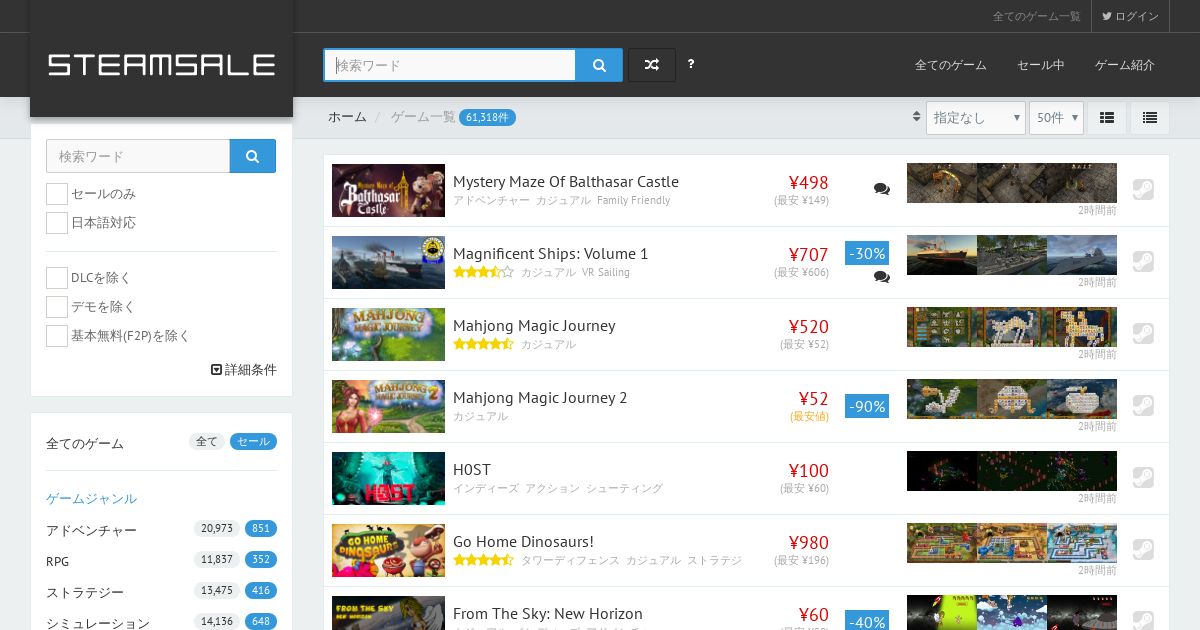Open 全てのゲーム一覧 link in top bar
Viewport: 1200px width, 630px height.
click(1036, 16)
